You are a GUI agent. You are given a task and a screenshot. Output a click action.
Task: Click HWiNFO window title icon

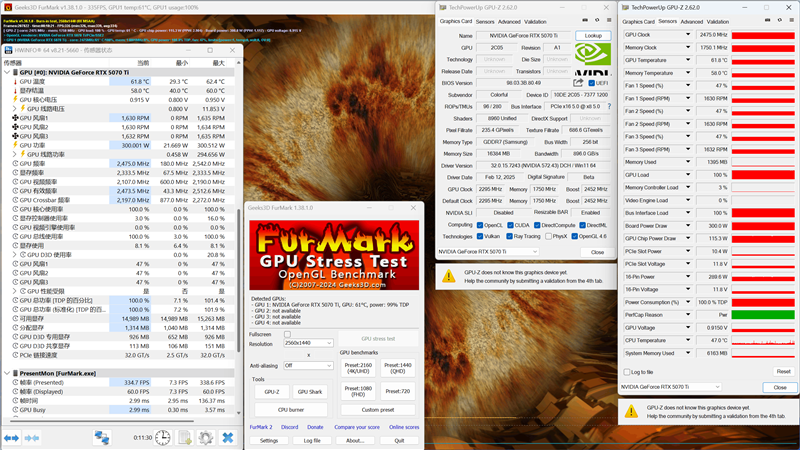[8, 50]
